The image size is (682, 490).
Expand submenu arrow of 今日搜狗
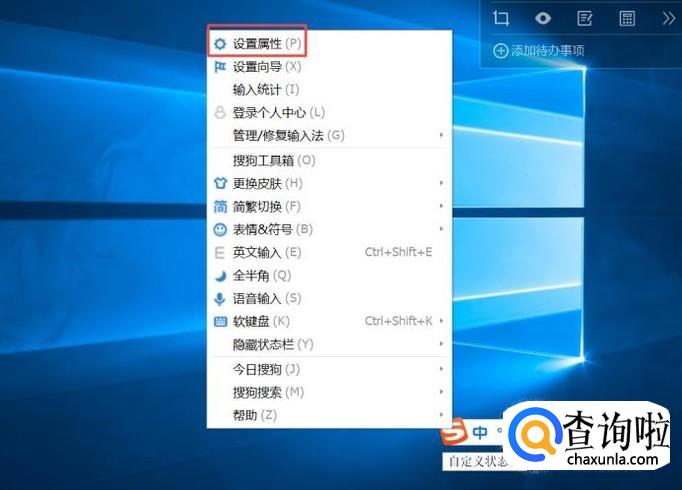[441, 369]
